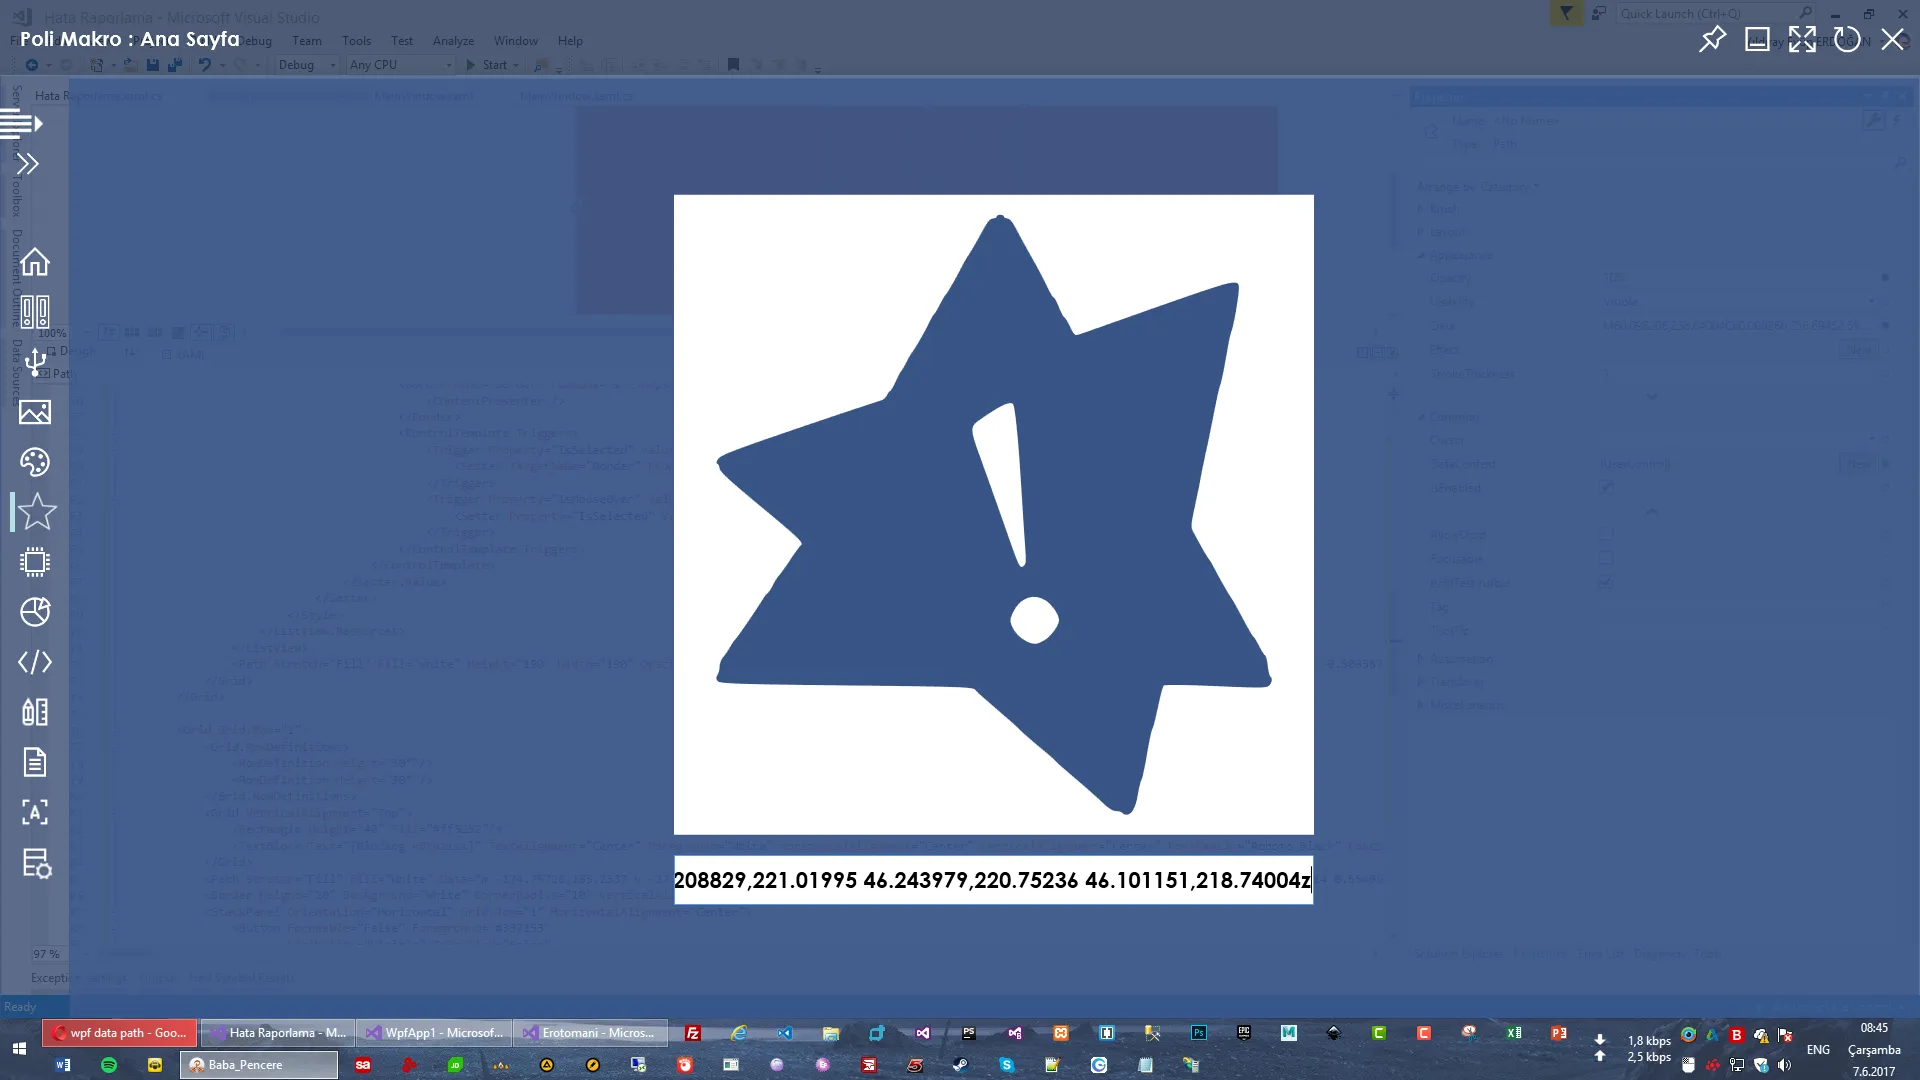
Task: Open the document page icon
Action: point(35,762)
